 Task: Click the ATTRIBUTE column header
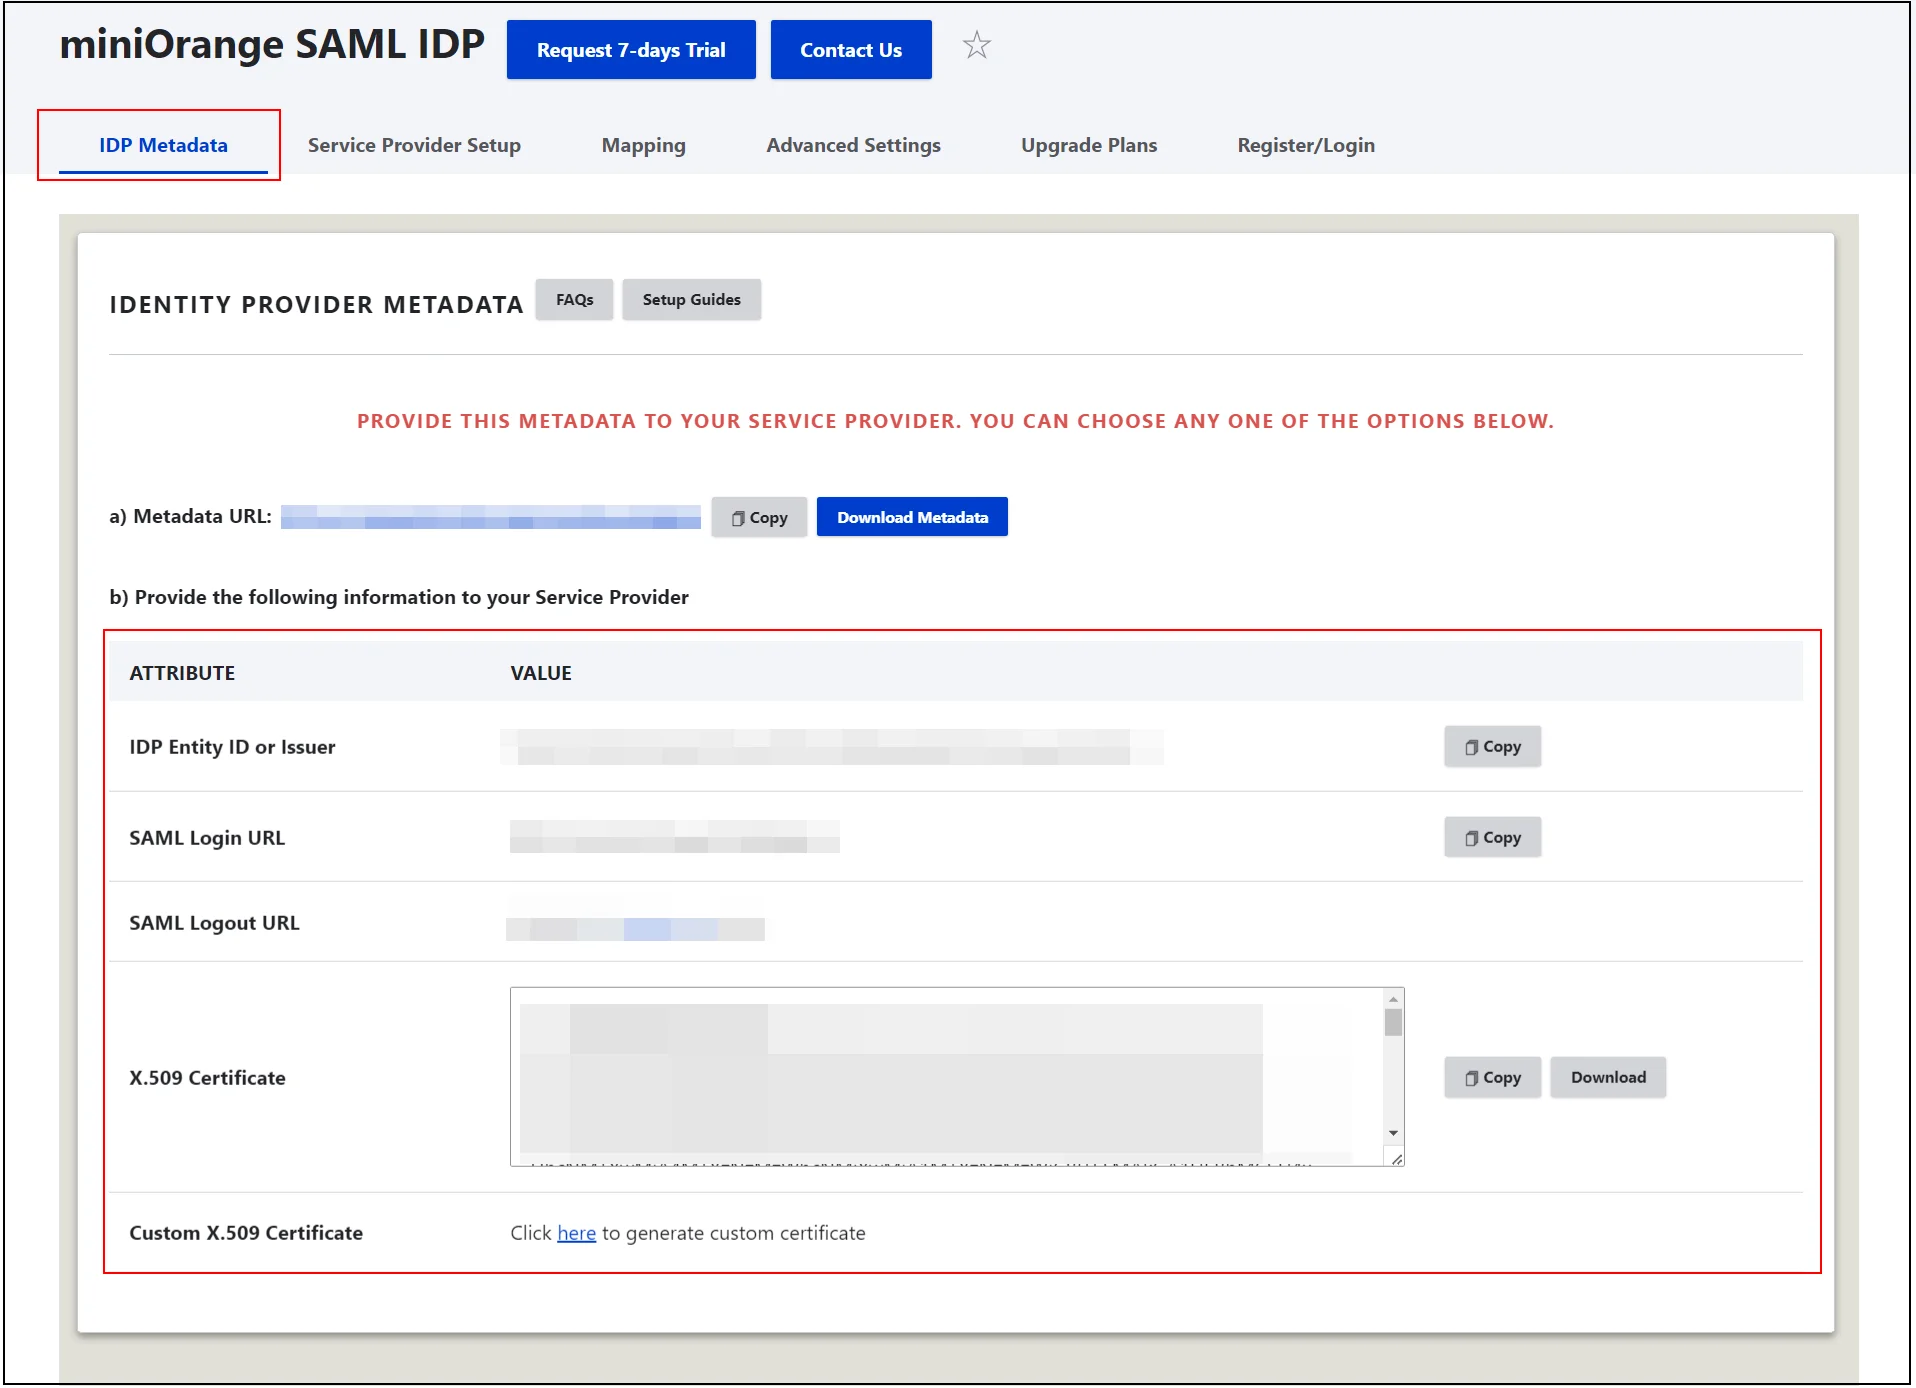pyautogui.click(x=182, y=673)
